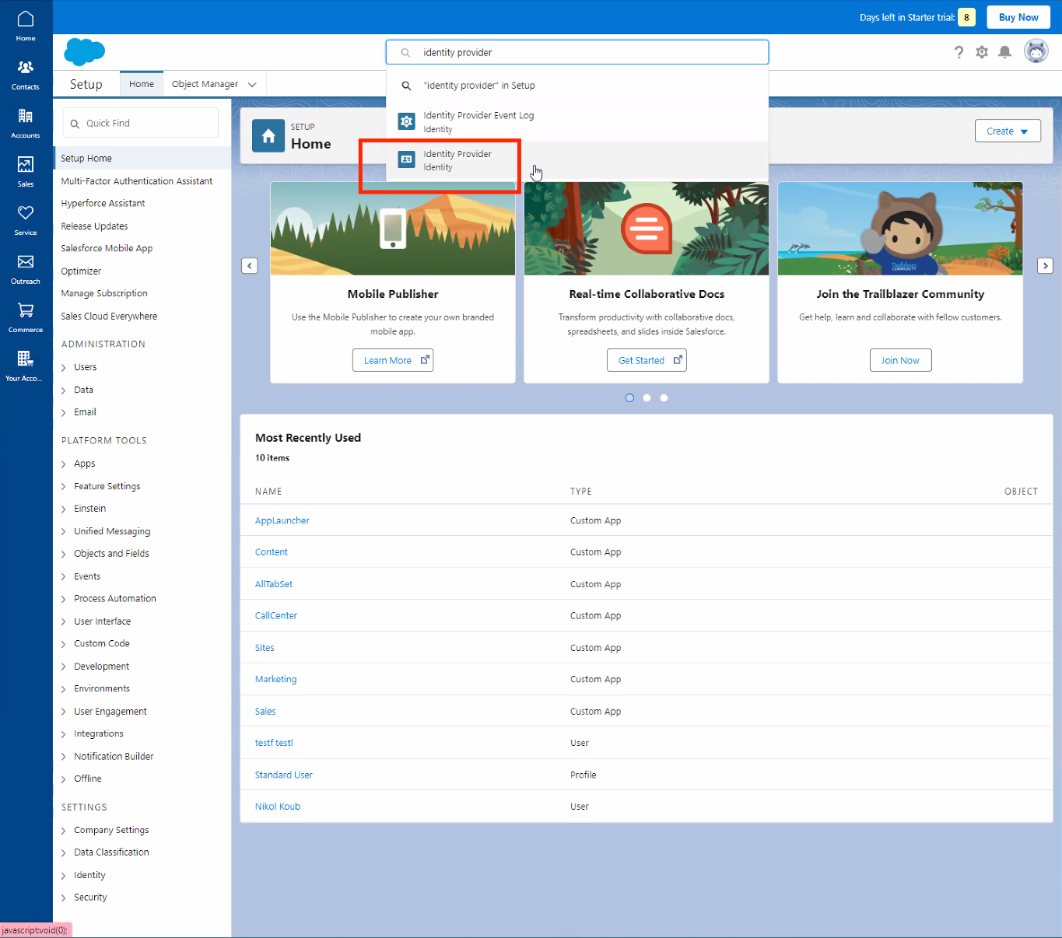Viewport: 1062px width, 938px height.
Task: Click the Identity Provider Event Log gear icon
Action: [x=406, y=121]
